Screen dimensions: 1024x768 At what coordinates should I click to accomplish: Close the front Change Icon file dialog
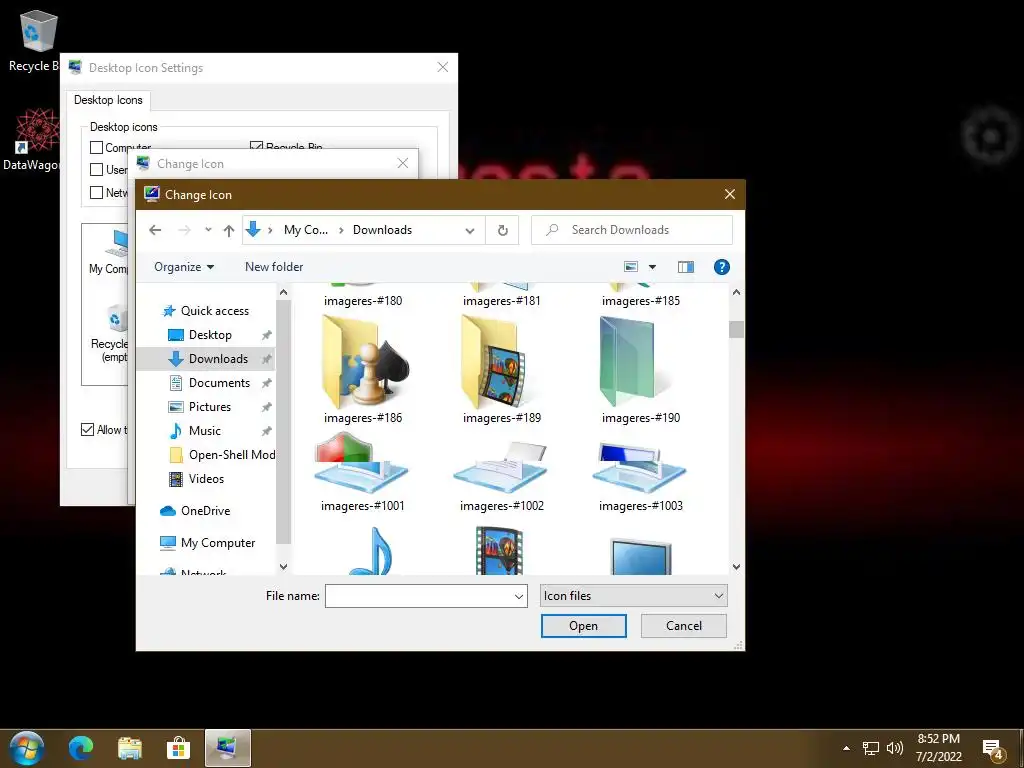(x=729, y=195)
